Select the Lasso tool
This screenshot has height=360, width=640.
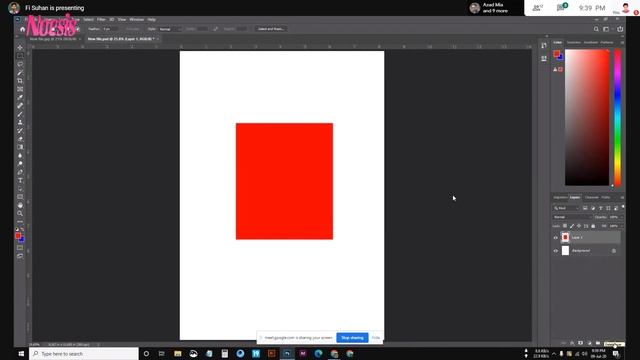click(20, 64)
